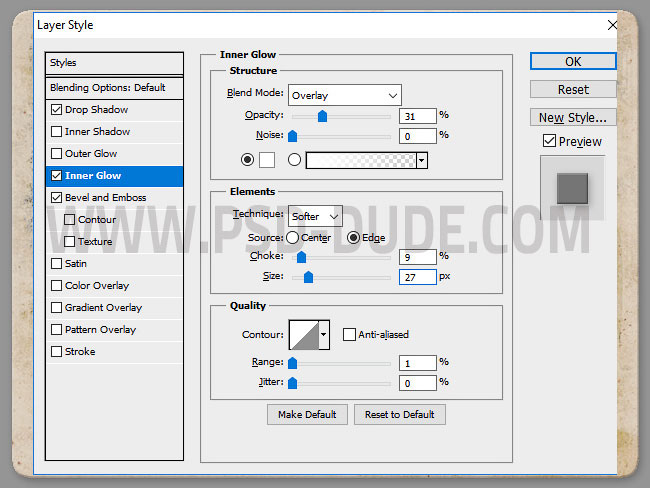Enable the Satin checkbox
Image resolution: width=650 pixels, height=488 pixels.
(x=56, y=263)
